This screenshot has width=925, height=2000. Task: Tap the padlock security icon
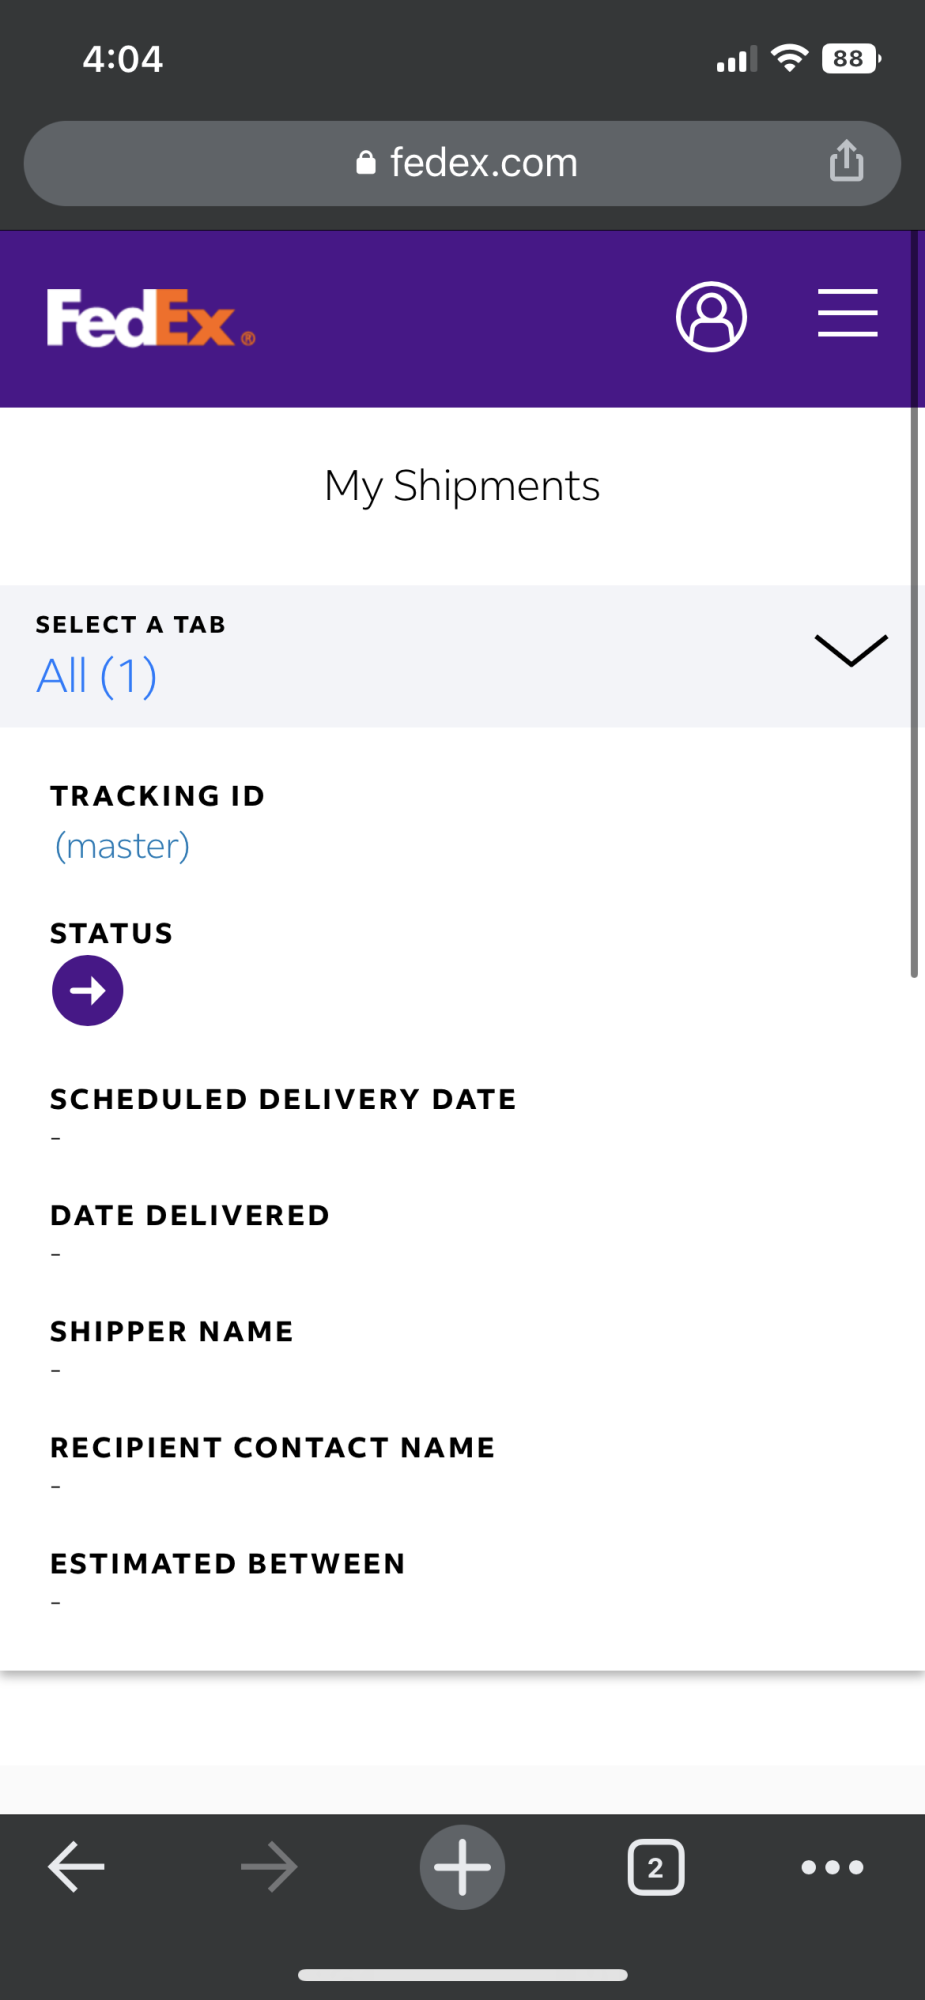[x=366, y=162]
